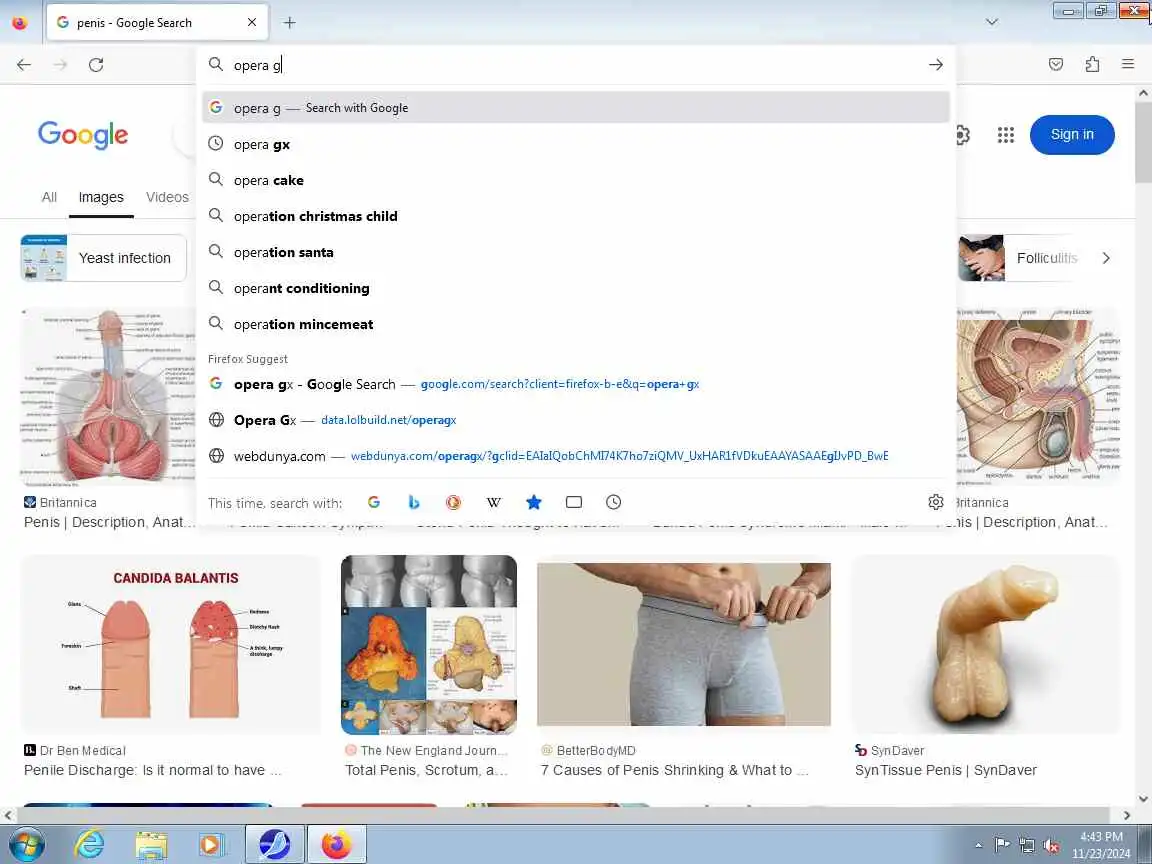
Task: Click the horizontal scrollbar right arrow
Action: pyautogui.click(x=1127, y=815)
